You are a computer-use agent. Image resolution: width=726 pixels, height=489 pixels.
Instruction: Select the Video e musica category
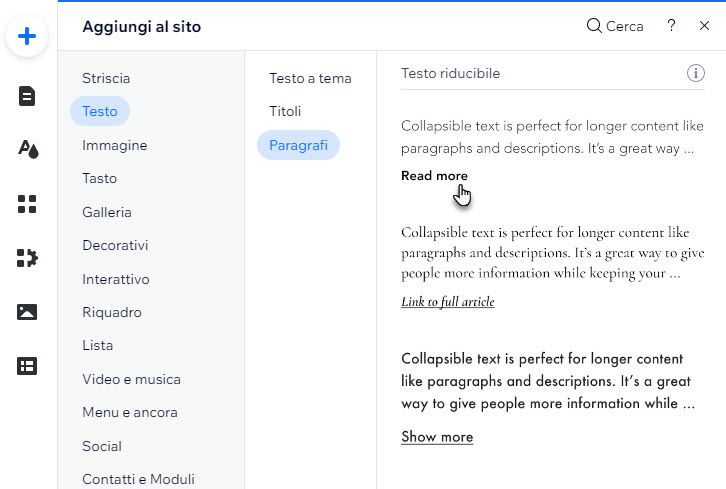(131, 379)
